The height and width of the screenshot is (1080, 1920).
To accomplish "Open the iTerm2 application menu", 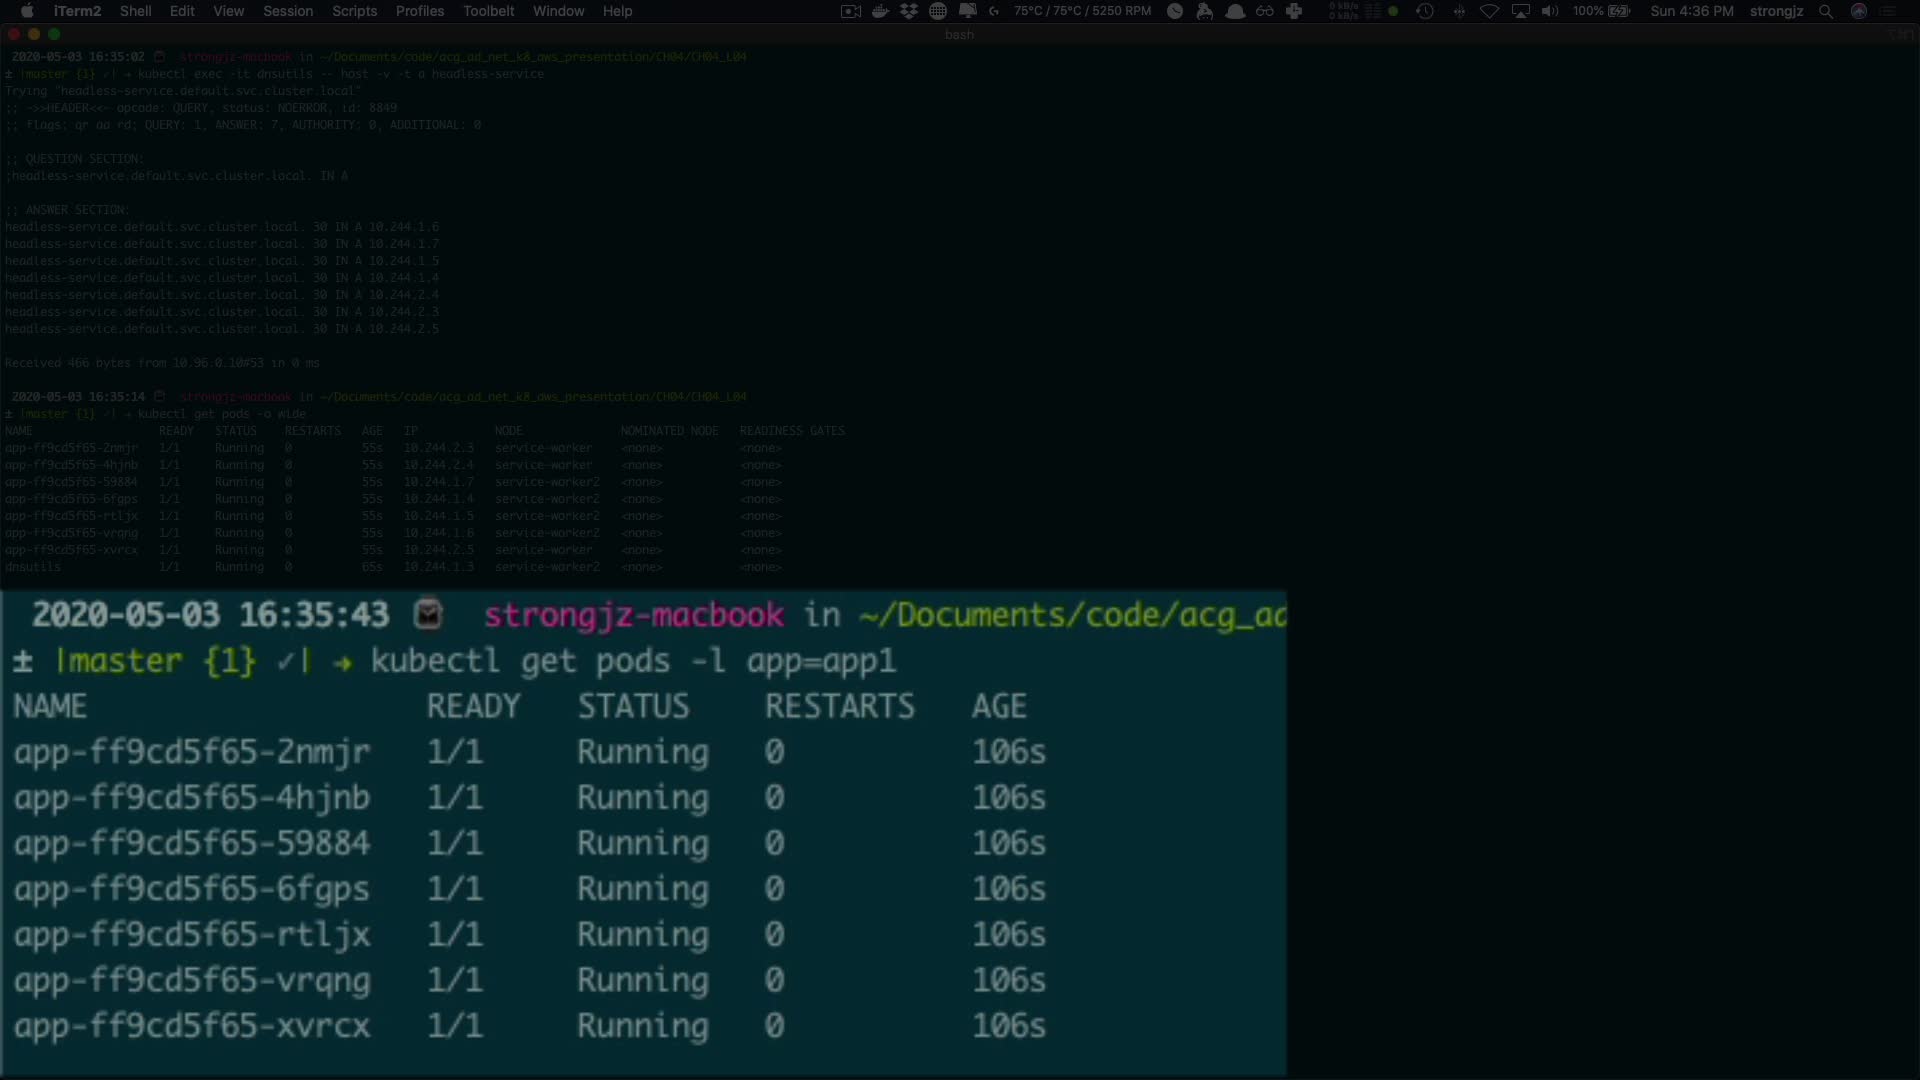I will [77, 11].
